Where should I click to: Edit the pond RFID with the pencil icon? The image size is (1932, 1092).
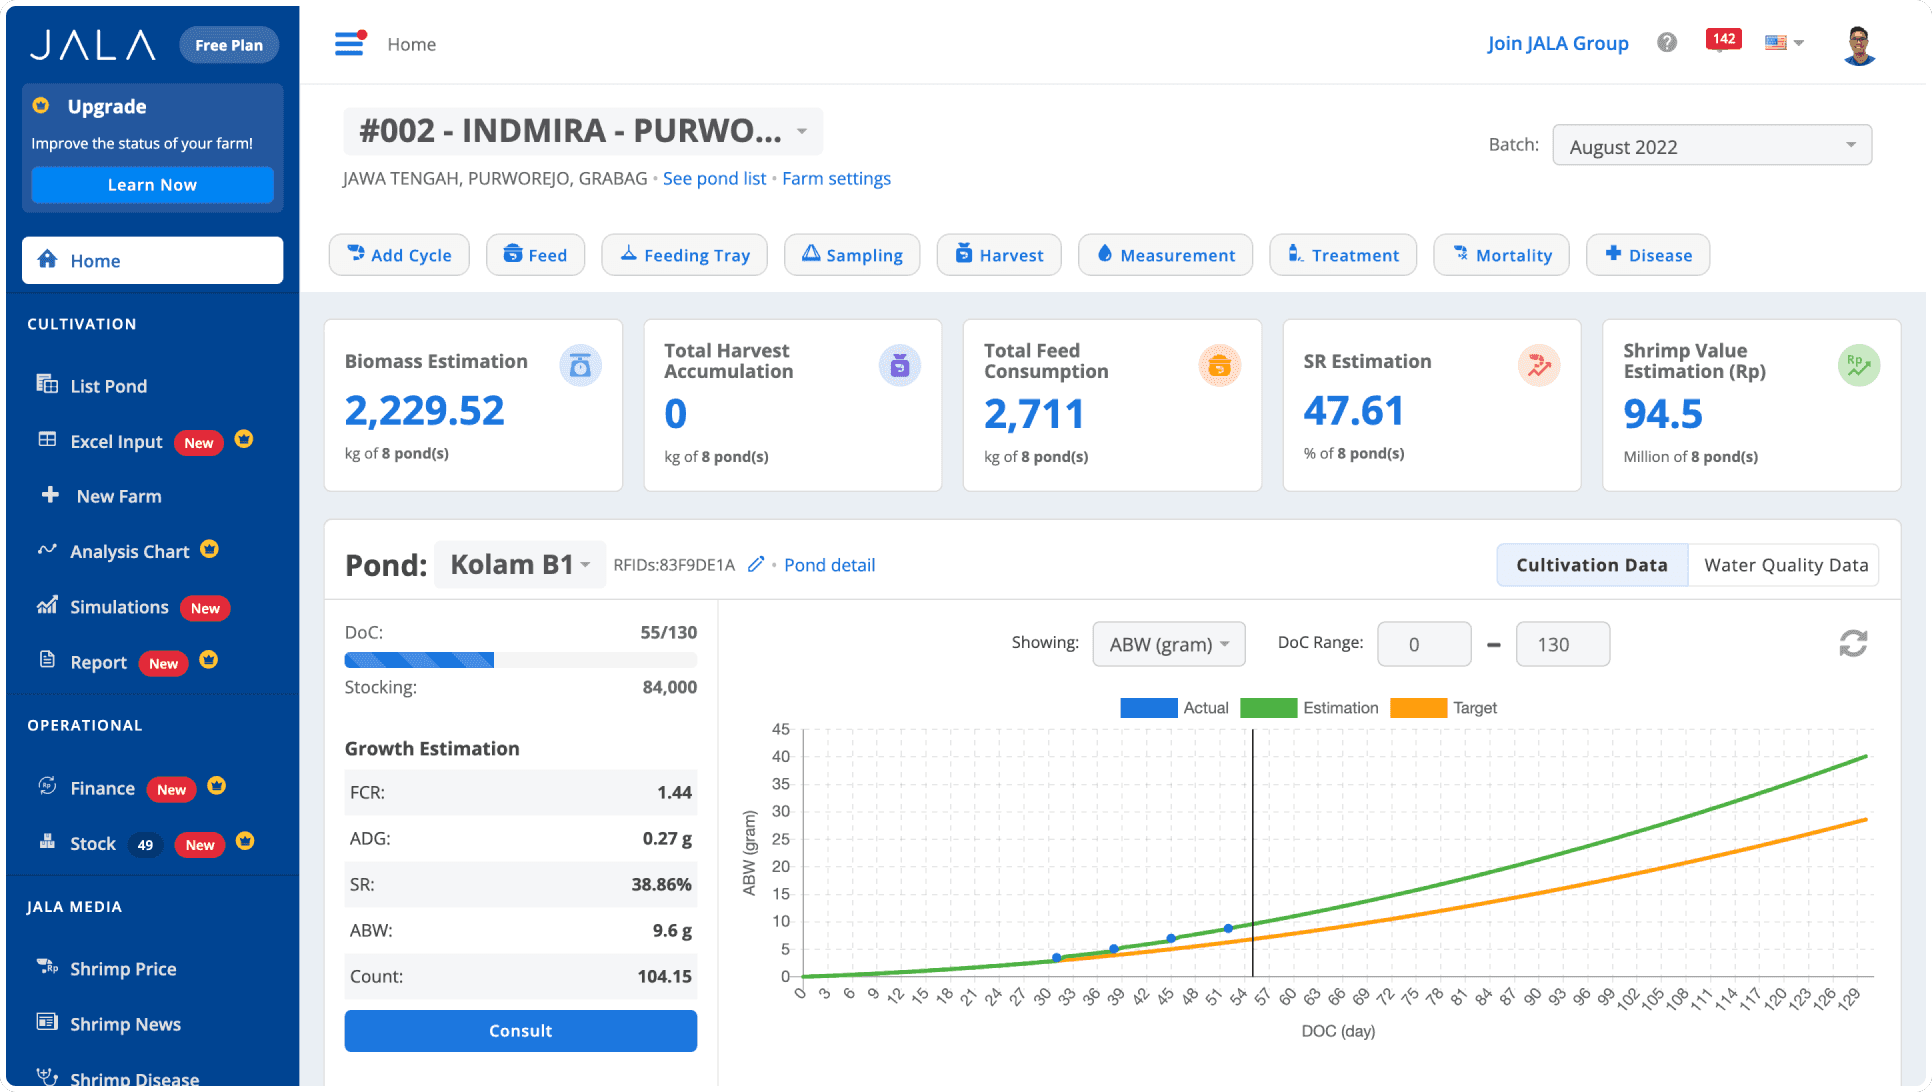click(756, 564)
